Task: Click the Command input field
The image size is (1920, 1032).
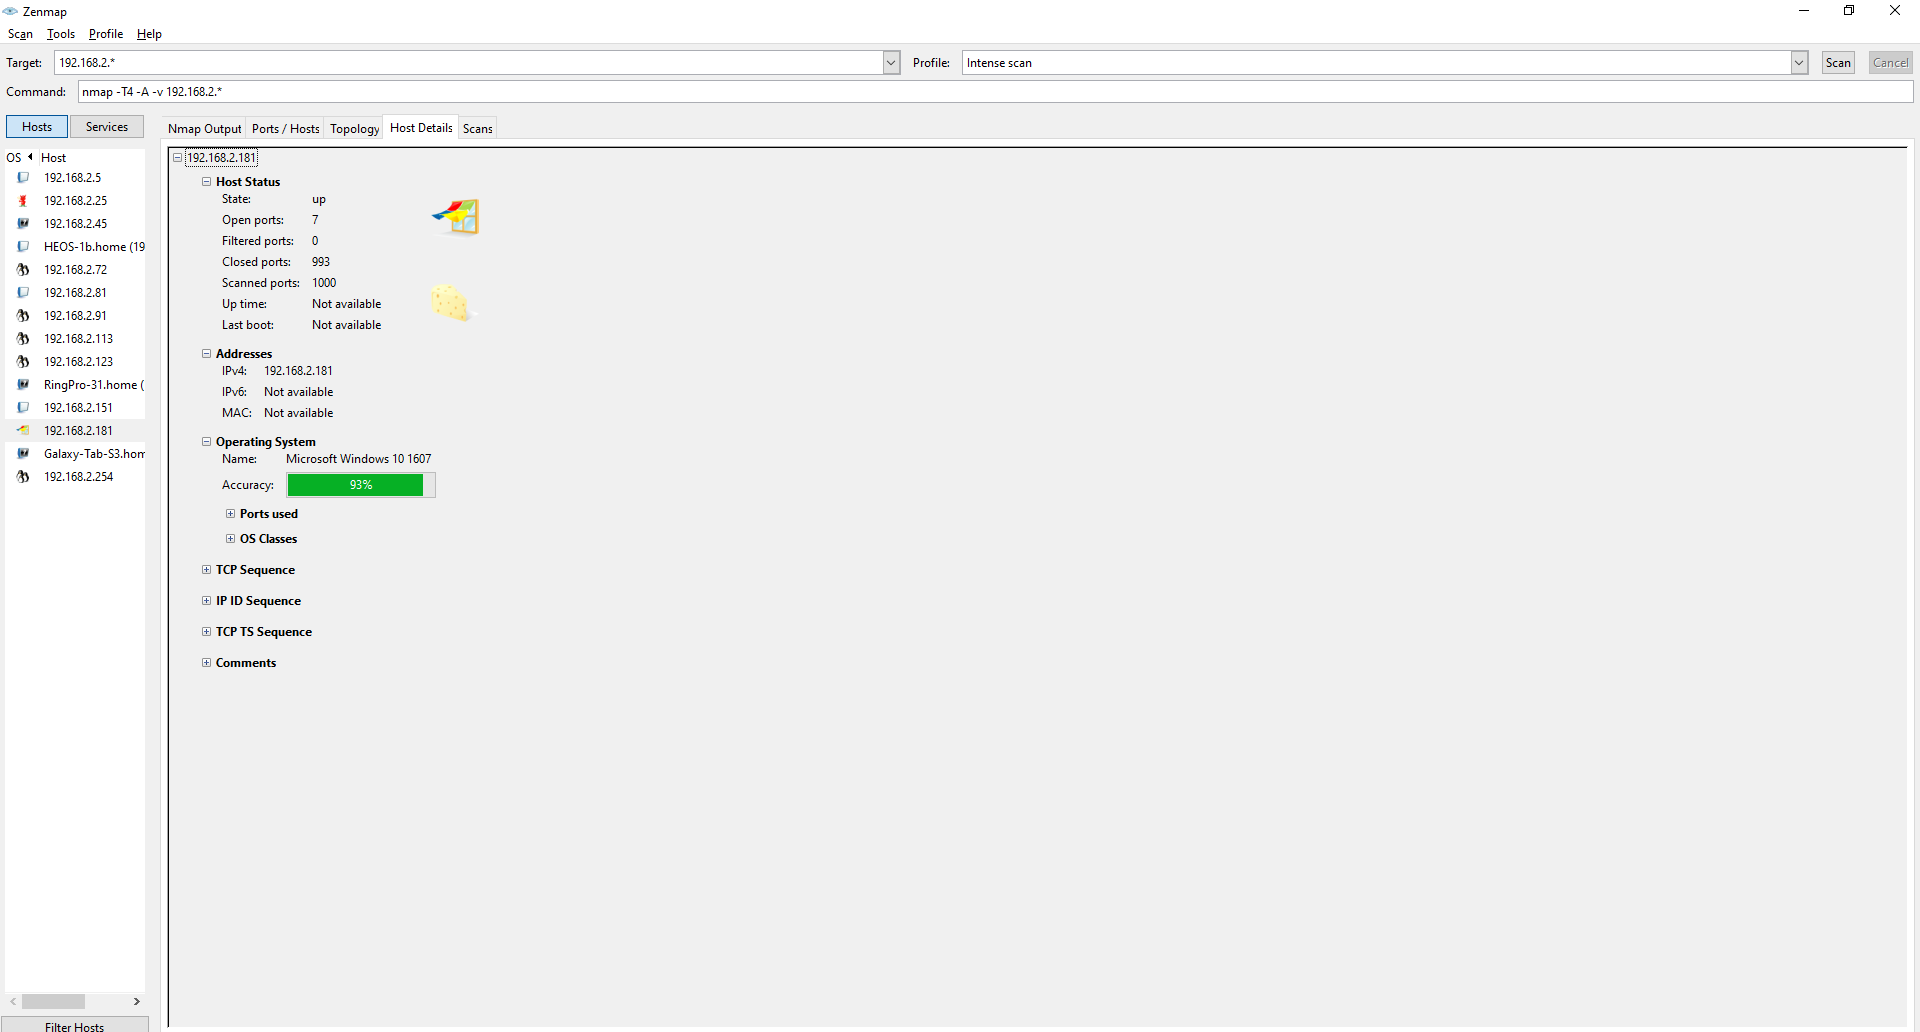Action: pyautogui.click(x=995, y=92)
